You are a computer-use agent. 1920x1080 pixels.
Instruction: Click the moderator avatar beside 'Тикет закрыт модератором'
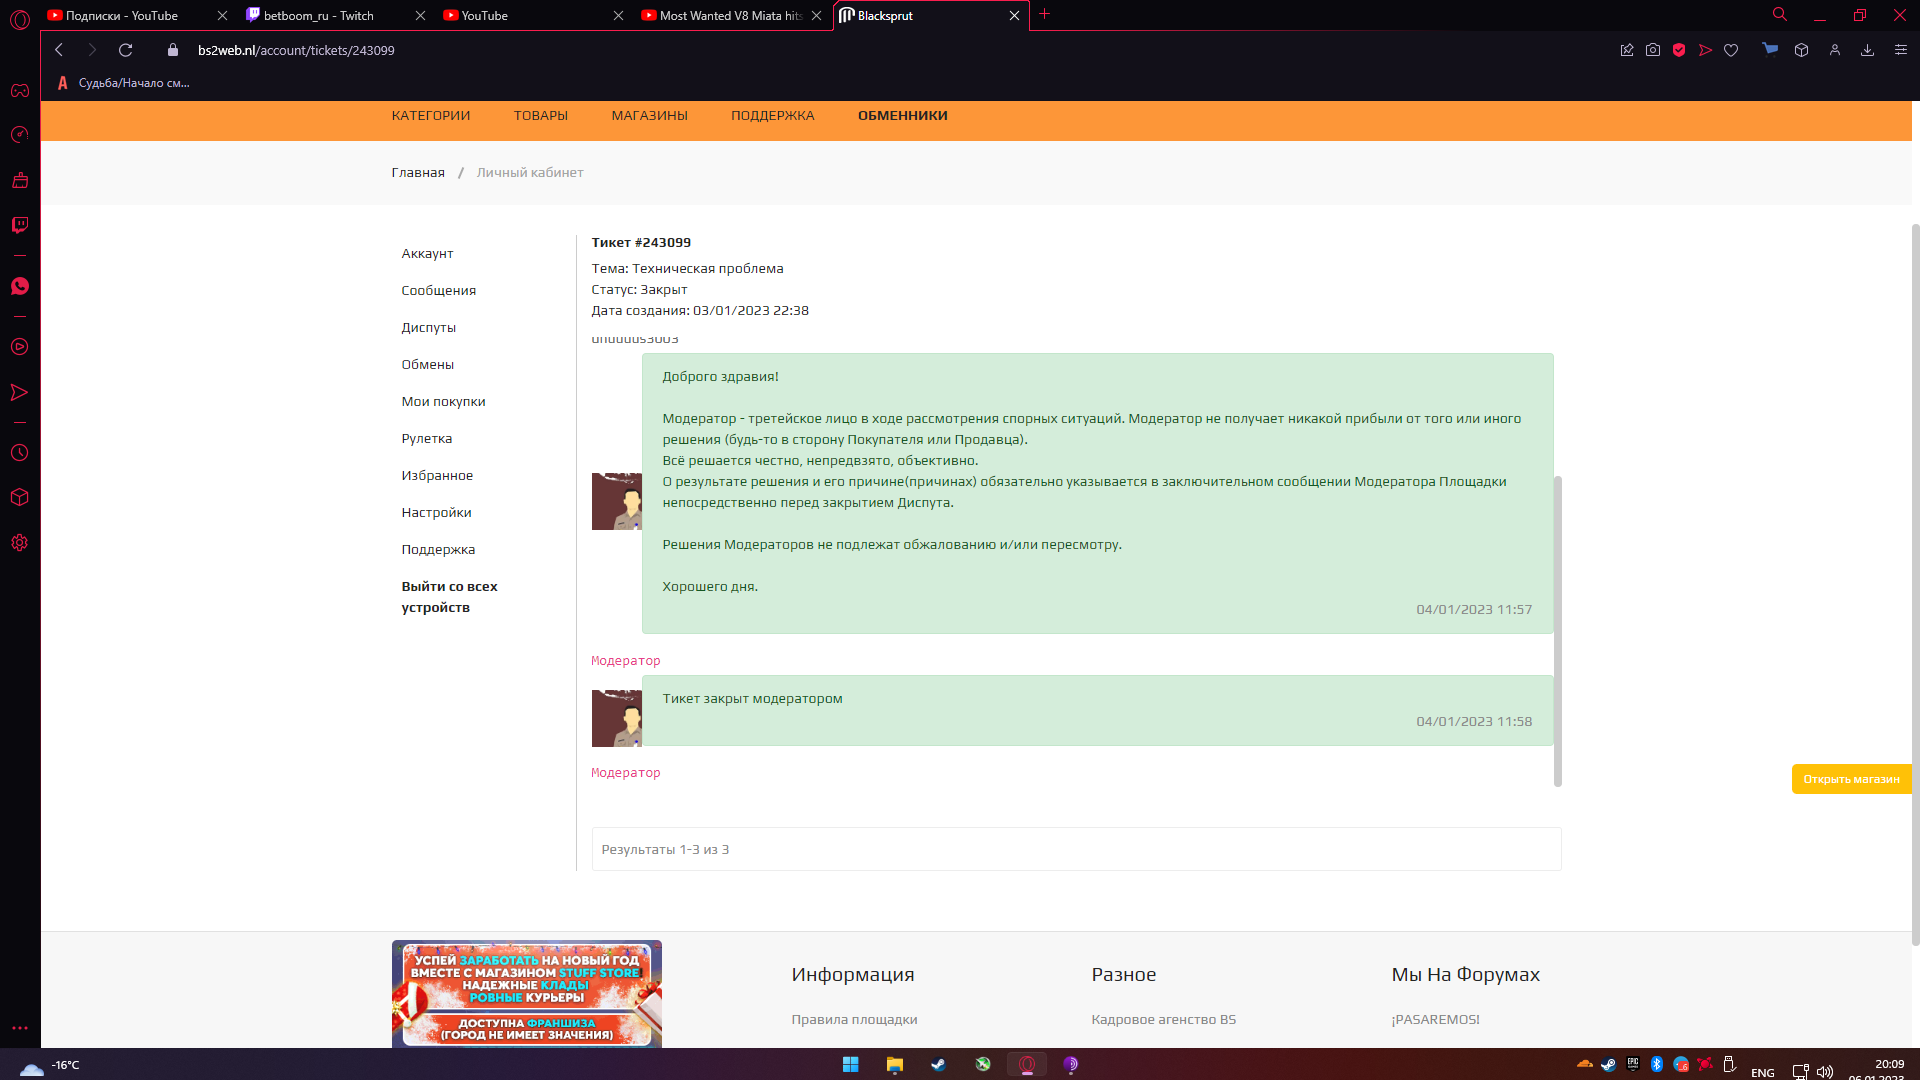(616, 718)
